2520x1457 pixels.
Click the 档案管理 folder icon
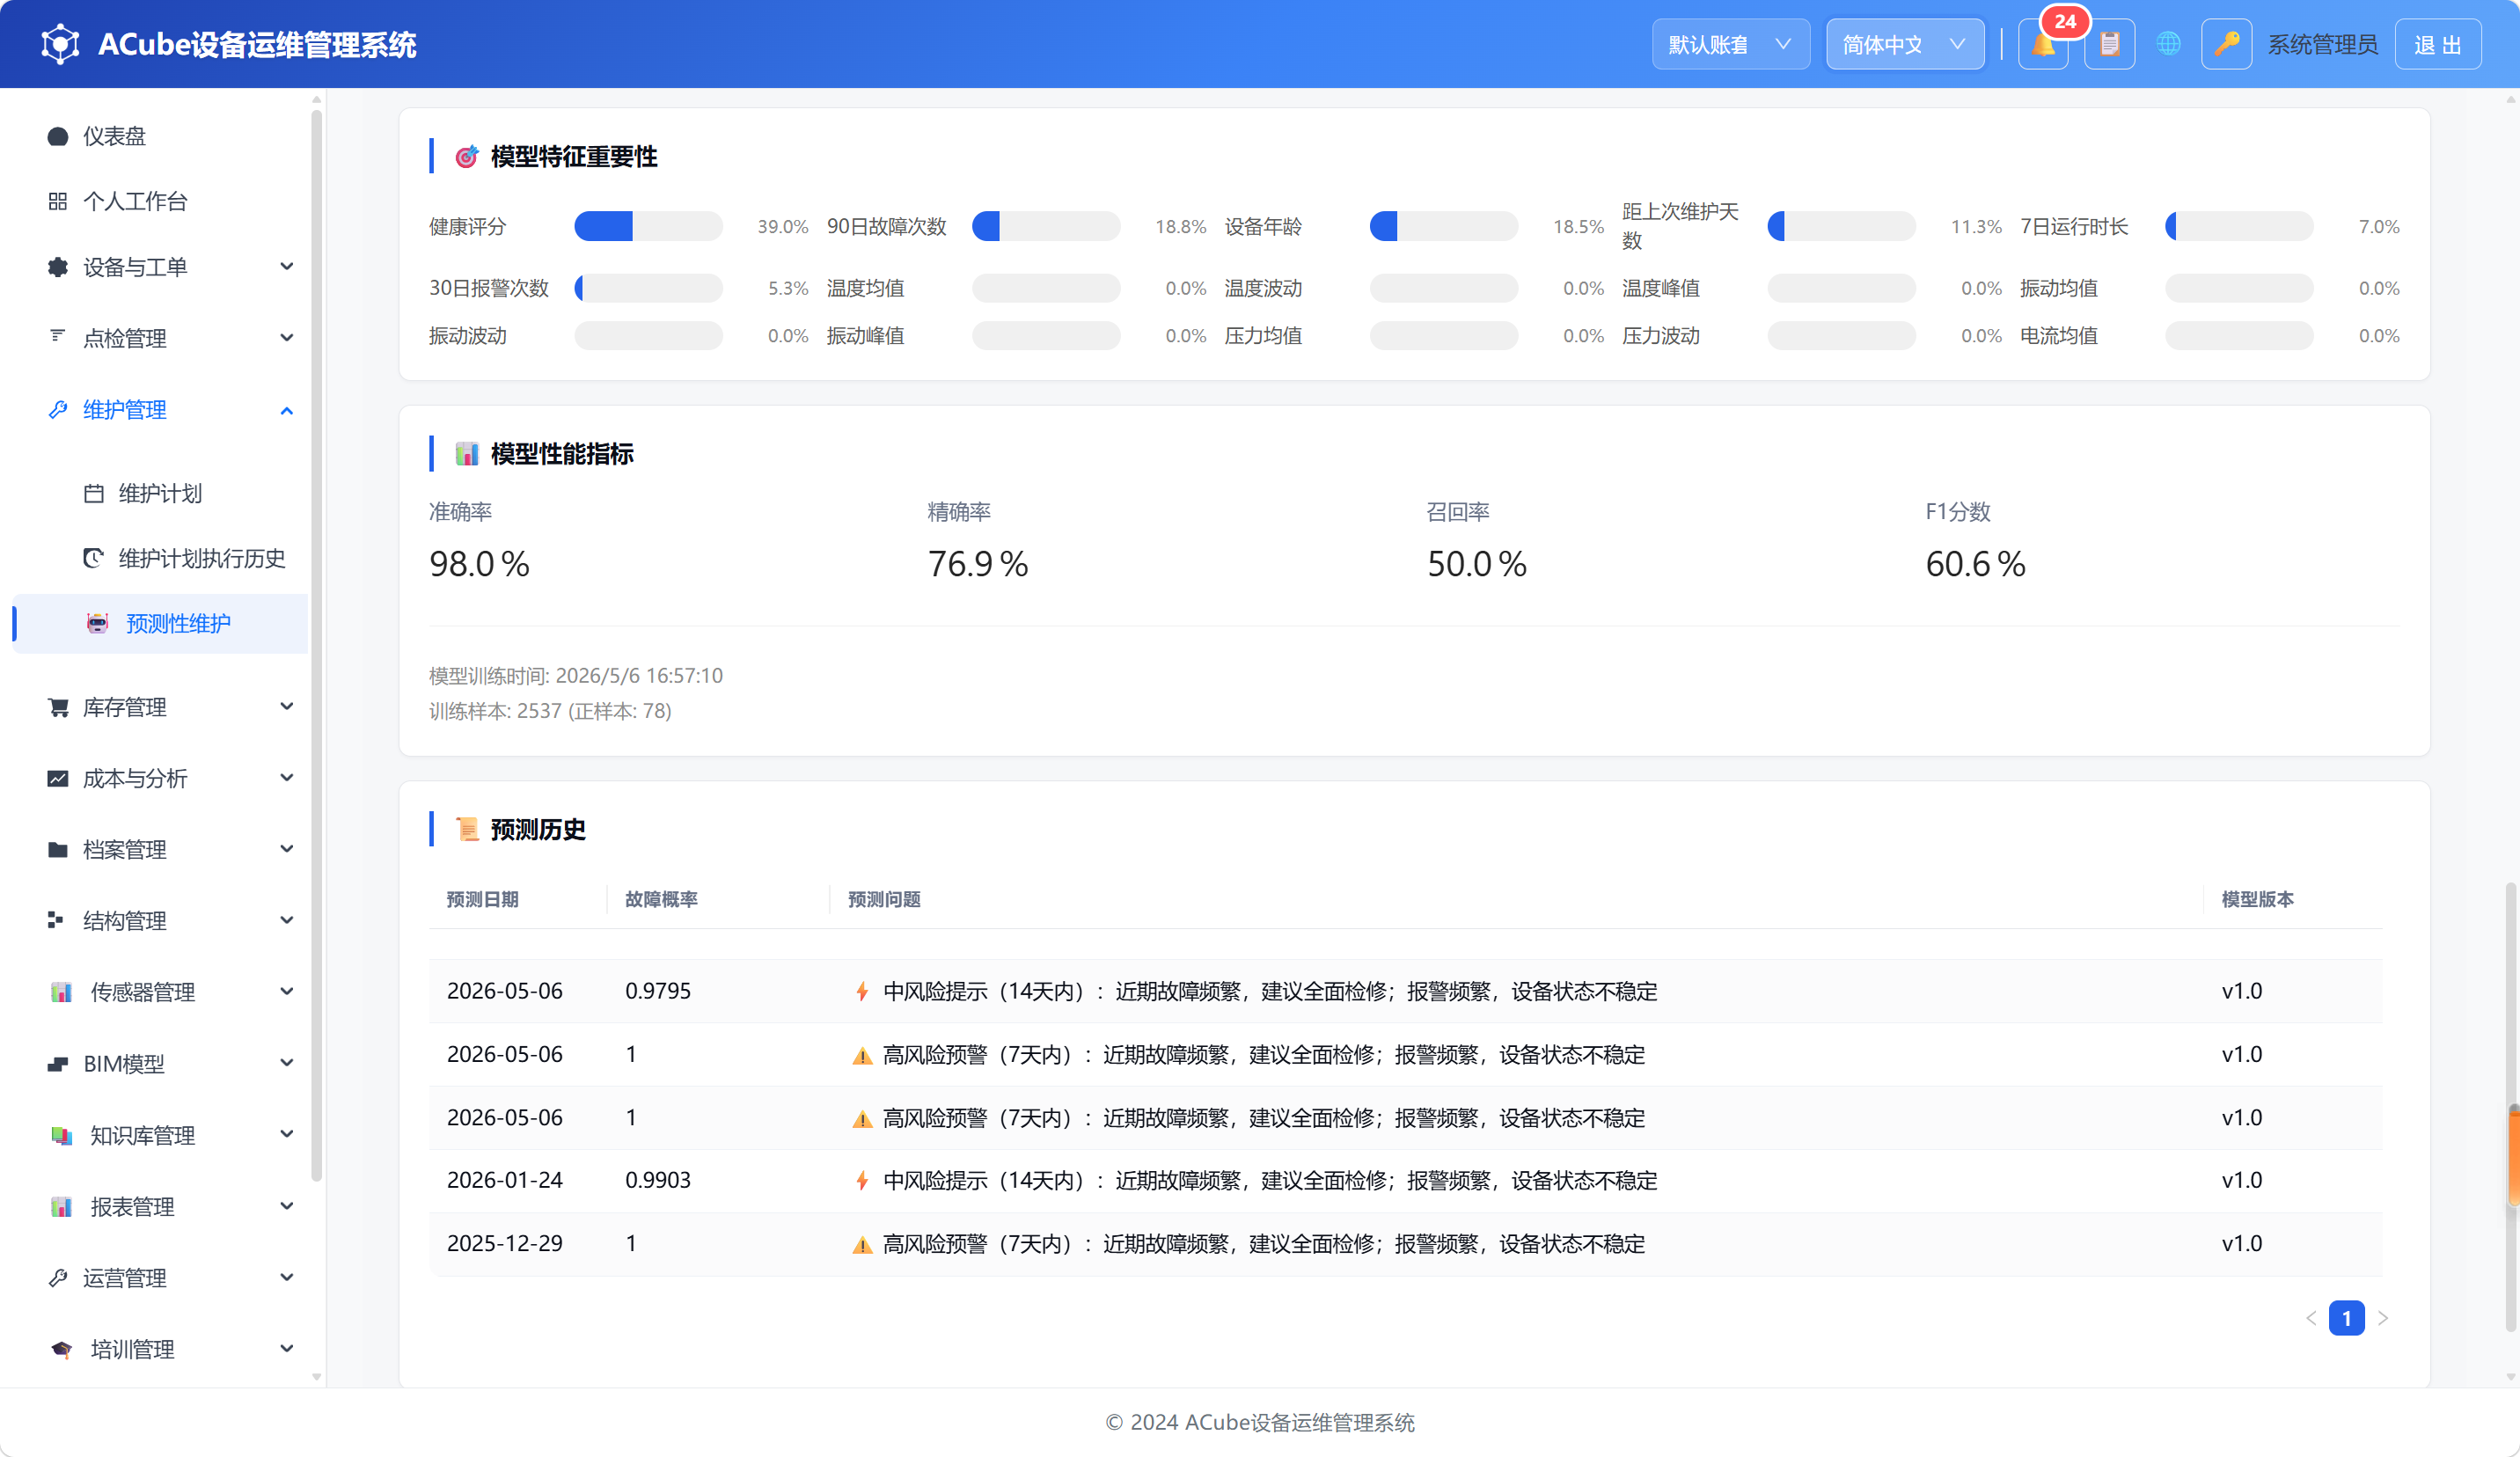58,850
